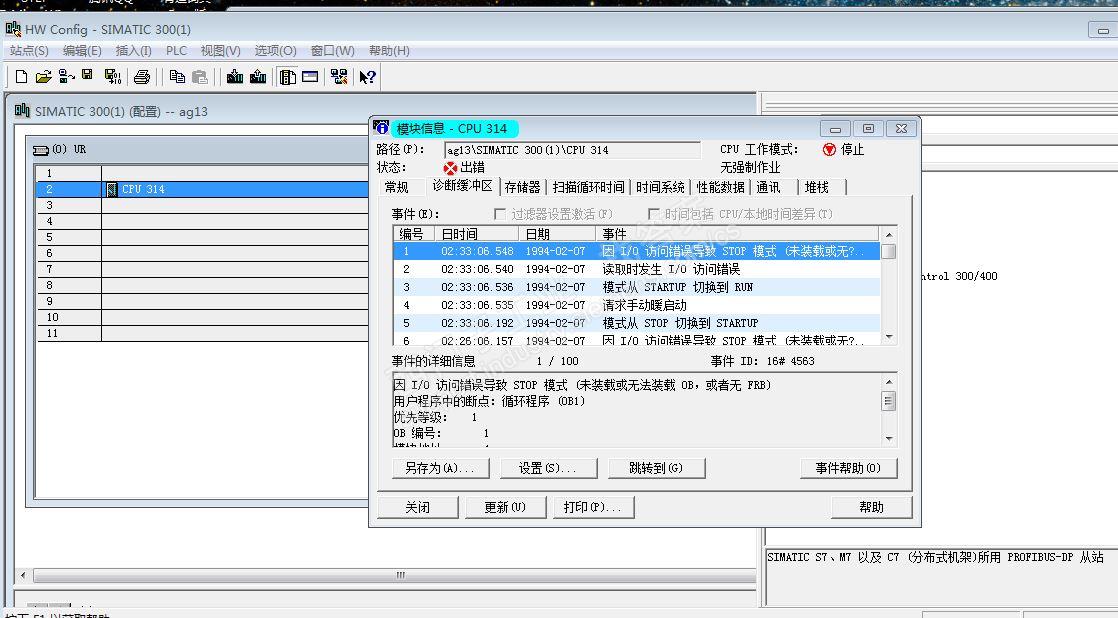Select event row 3 模式从 STARTUP 切换到 RUN
1118x618 pixels.
click(x=637, y=287)
